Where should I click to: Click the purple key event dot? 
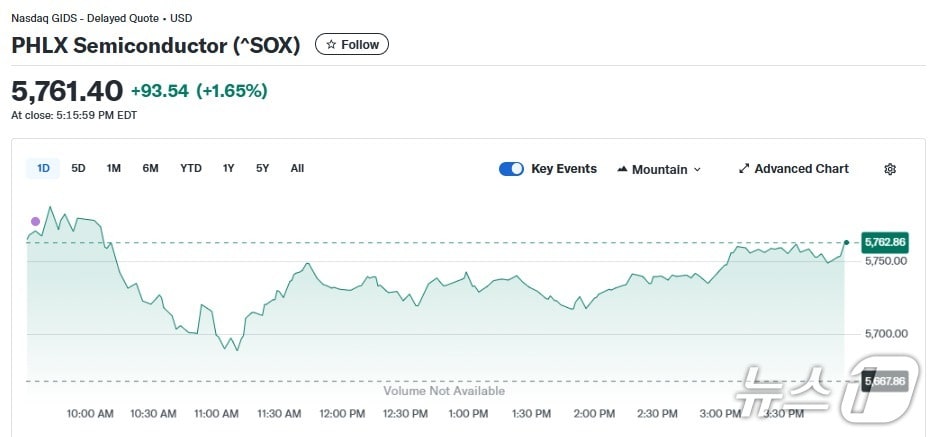point(36,221)
